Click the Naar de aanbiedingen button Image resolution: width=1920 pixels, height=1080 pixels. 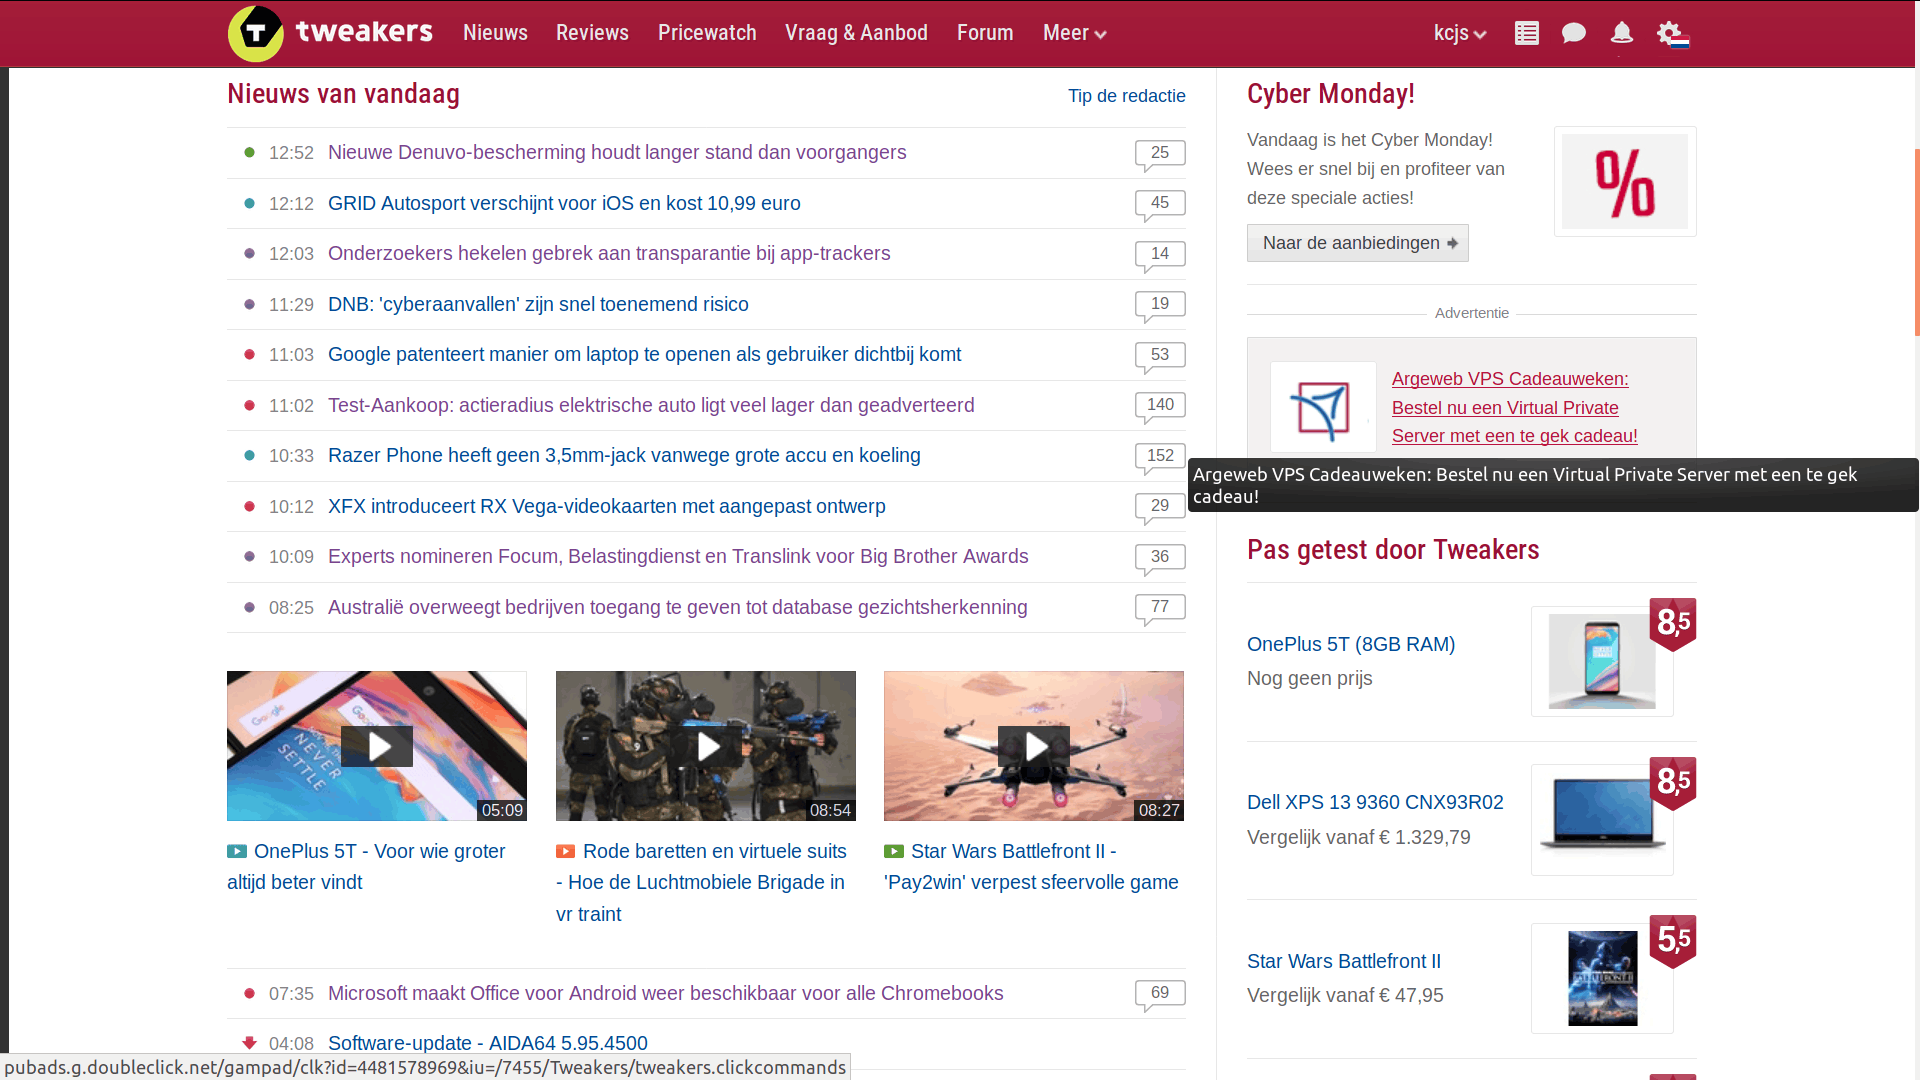[x=1357, y=243]
